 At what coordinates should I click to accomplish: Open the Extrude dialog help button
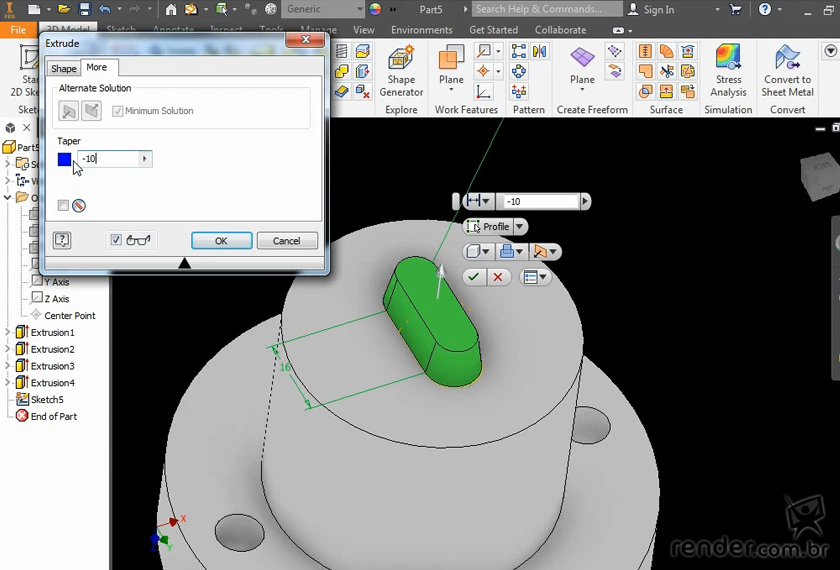point(62,240)
